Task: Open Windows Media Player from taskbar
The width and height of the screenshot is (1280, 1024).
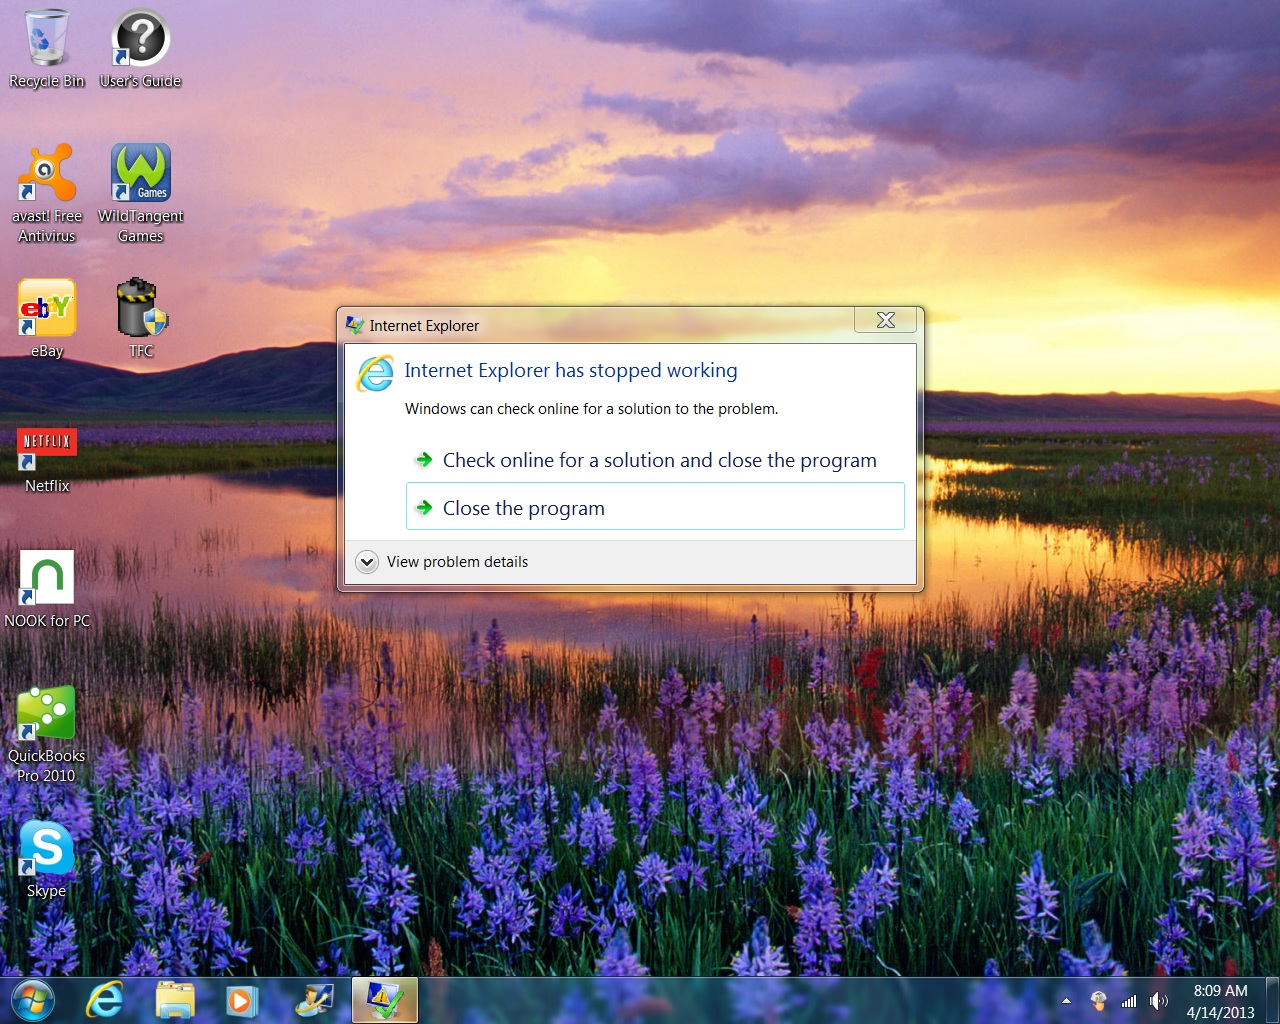Action: (x=241, y=1000)
